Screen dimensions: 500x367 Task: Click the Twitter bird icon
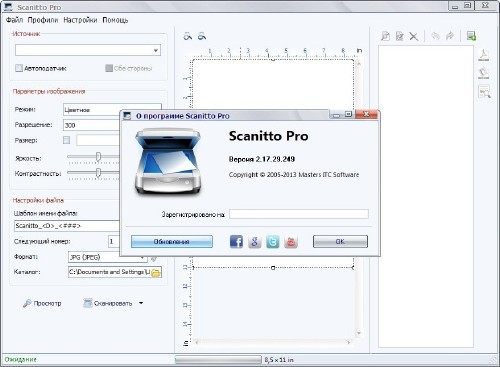click(273, 241)
